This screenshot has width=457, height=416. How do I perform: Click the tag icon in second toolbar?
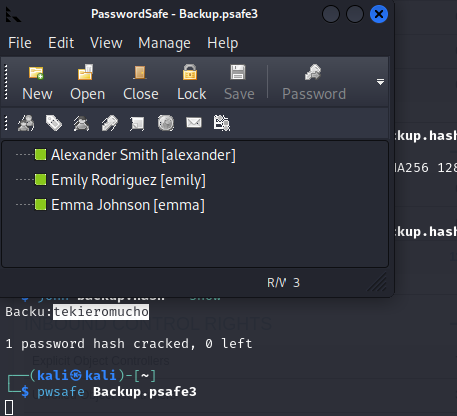(54, 123)
